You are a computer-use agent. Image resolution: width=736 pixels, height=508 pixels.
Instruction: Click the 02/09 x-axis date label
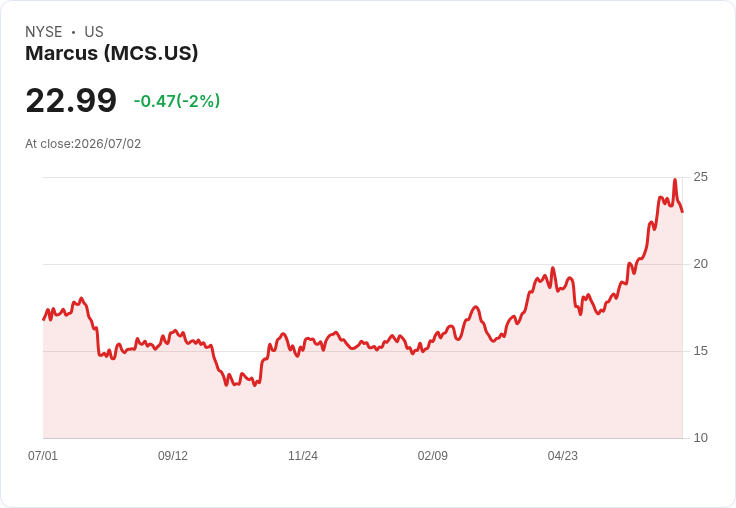click(433, 455)
